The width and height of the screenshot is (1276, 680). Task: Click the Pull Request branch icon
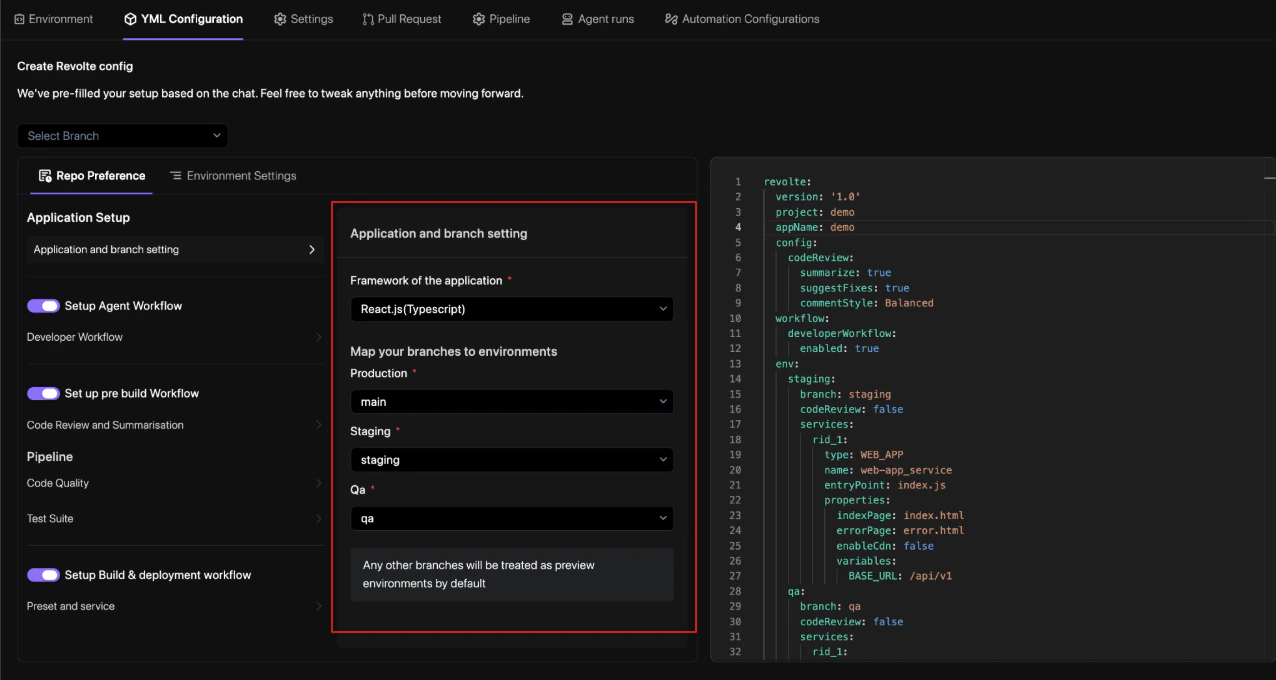(368, 19)
